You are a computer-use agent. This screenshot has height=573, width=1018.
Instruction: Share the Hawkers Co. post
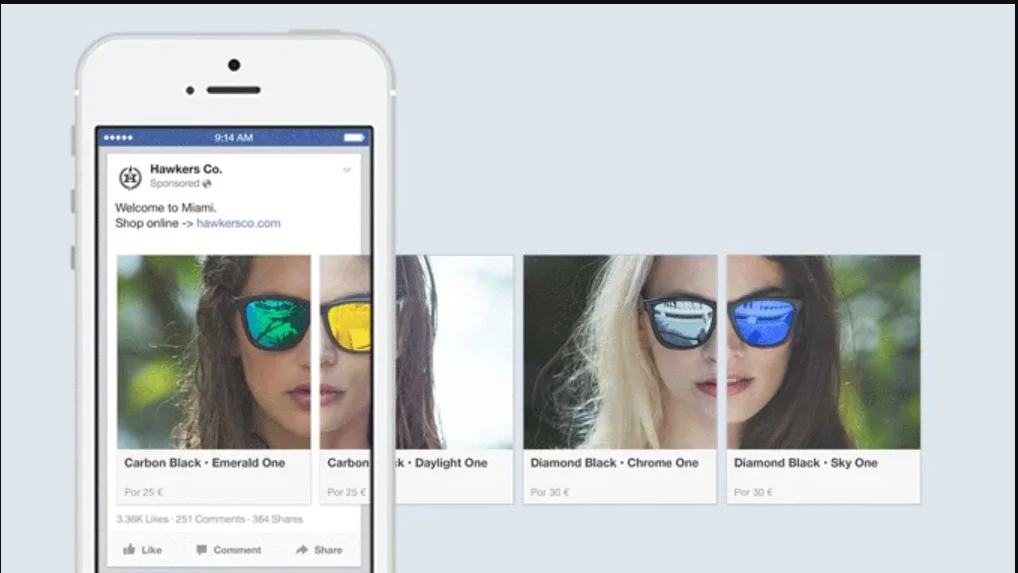tap(319, 550)
